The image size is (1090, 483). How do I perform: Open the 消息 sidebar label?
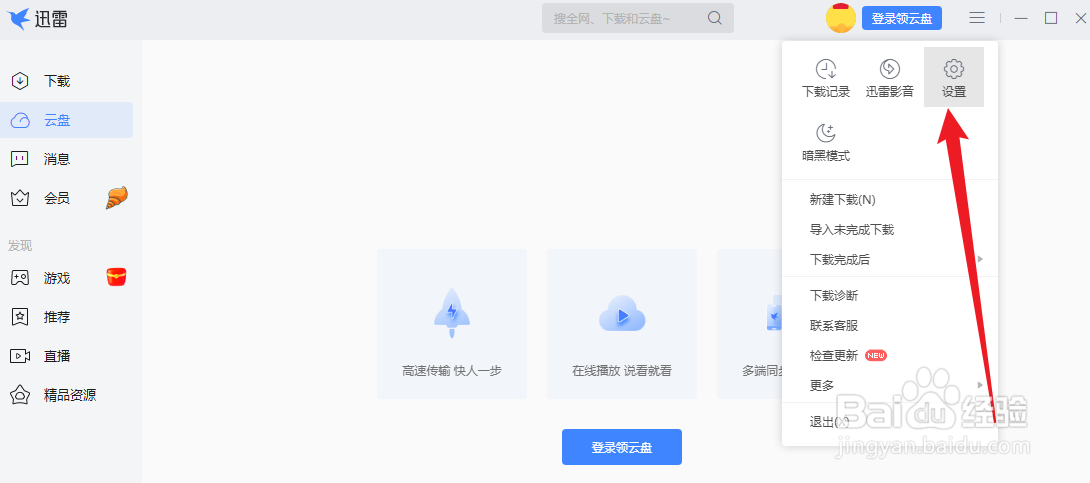57,159
